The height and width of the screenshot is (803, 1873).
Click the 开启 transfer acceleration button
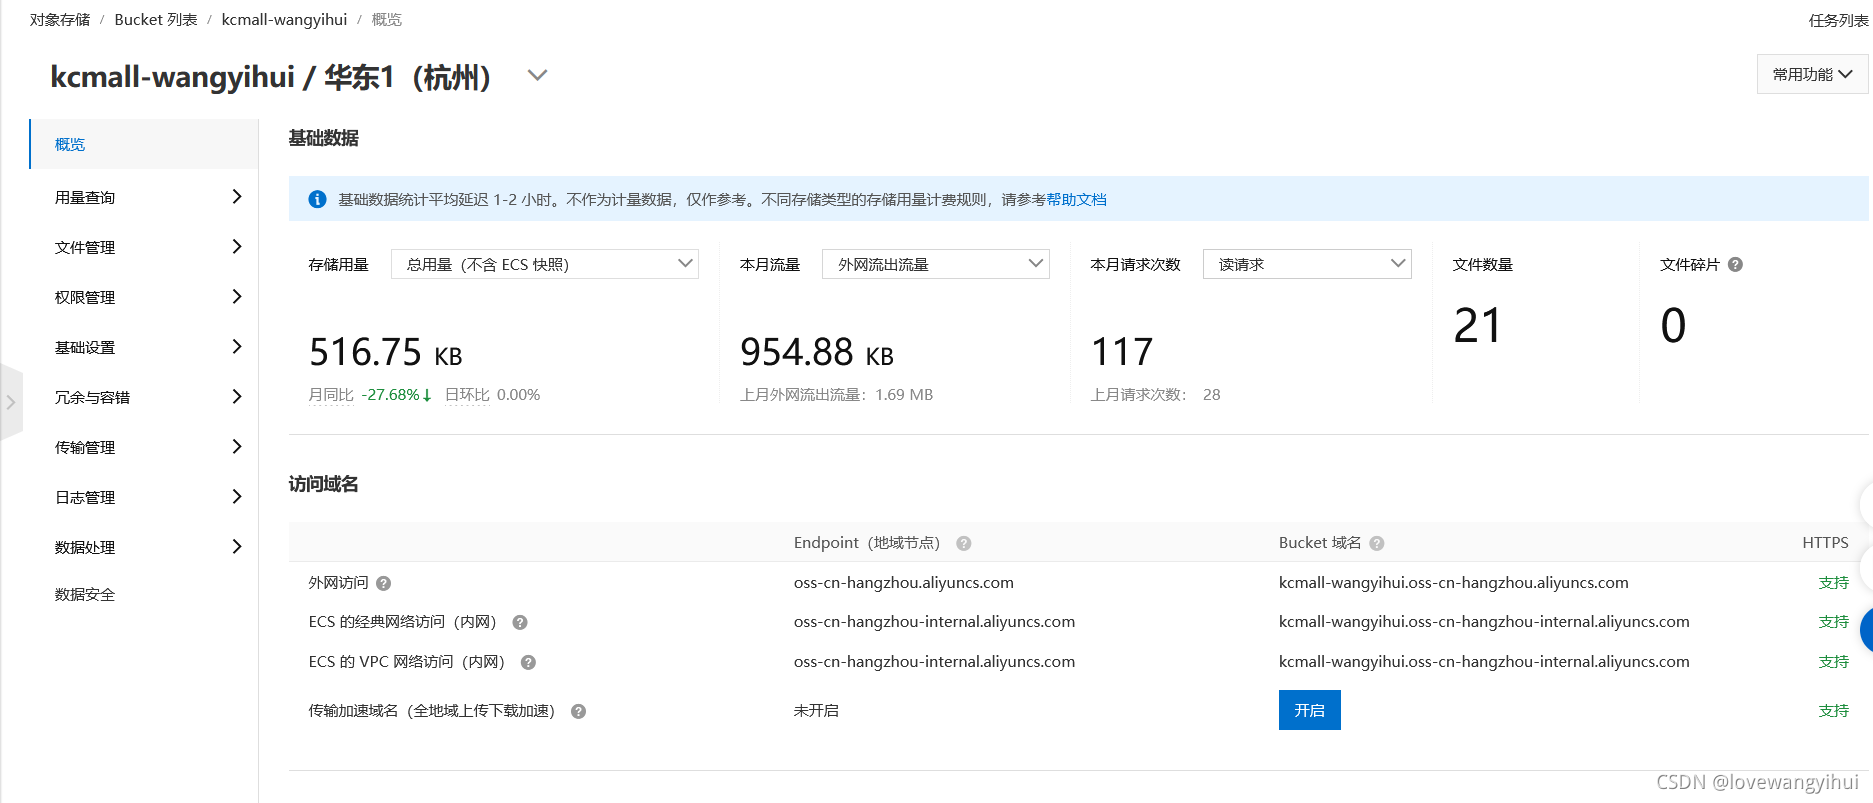click(x=1309, y=710)
